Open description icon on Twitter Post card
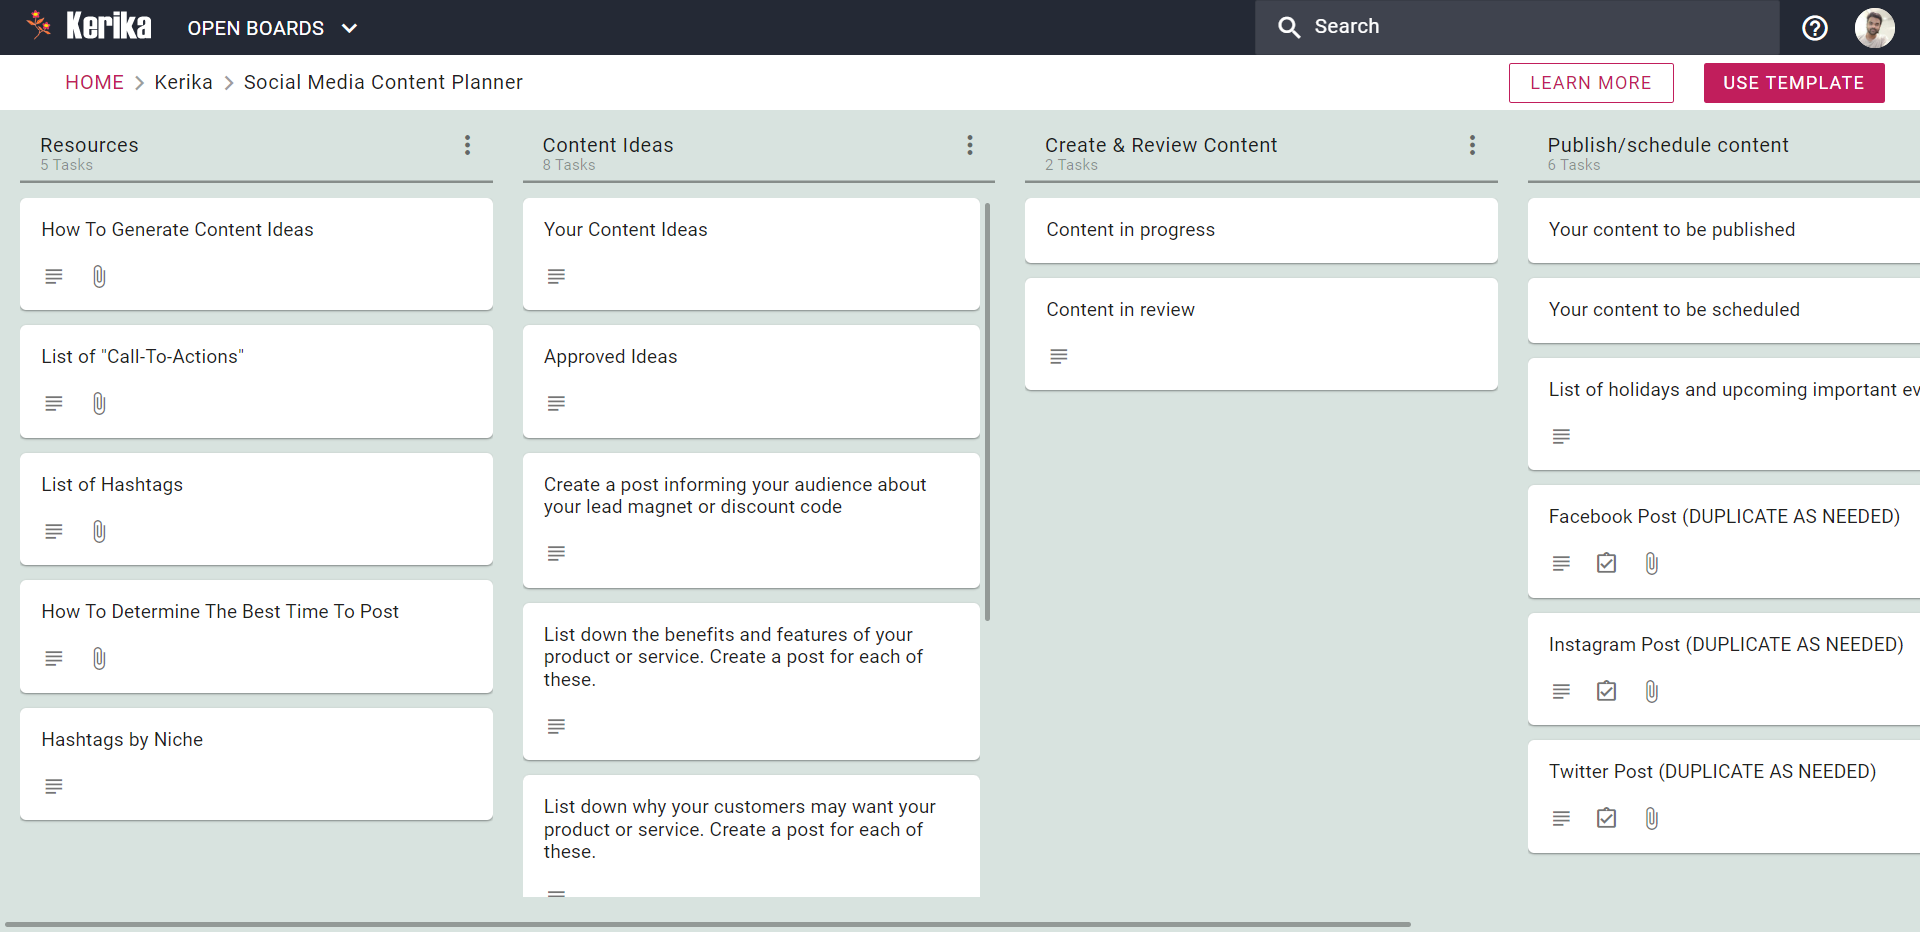The image size is (1920, 932). tap(1561, 818)
